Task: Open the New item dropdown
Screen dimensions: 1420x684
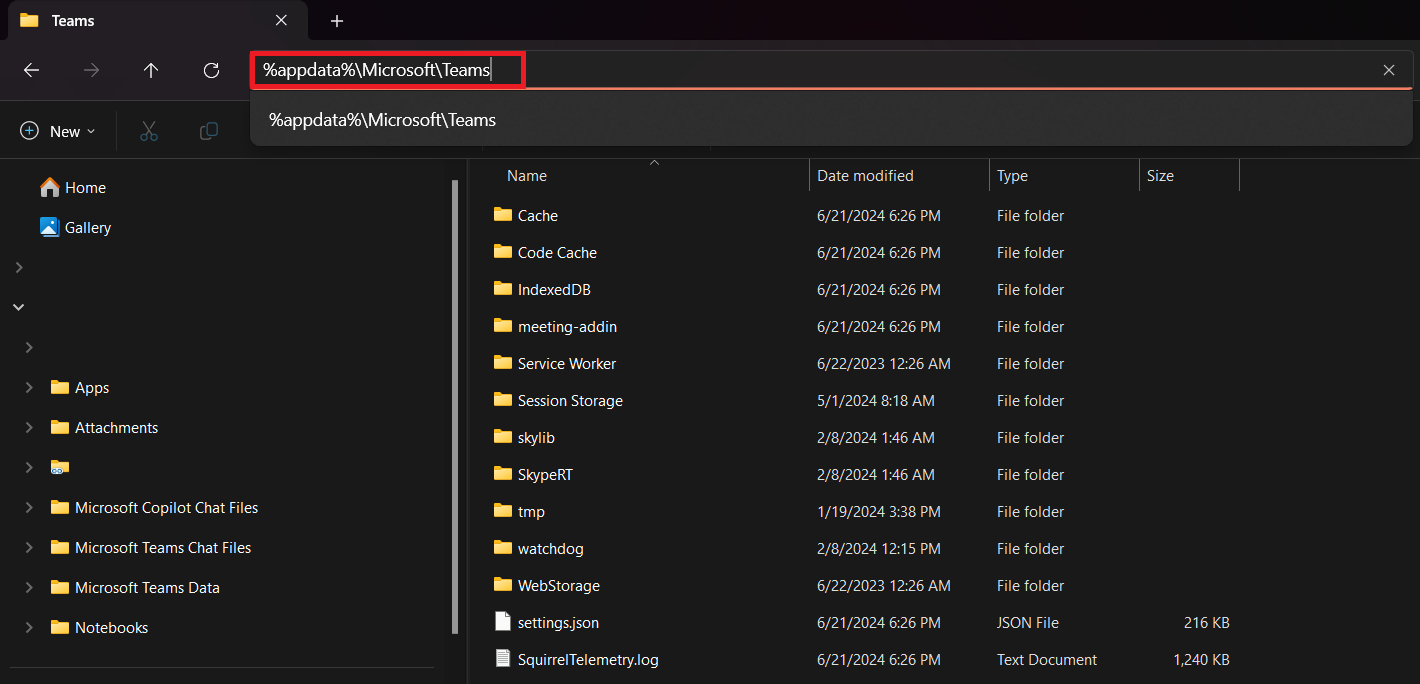Action: click(58, 131)
